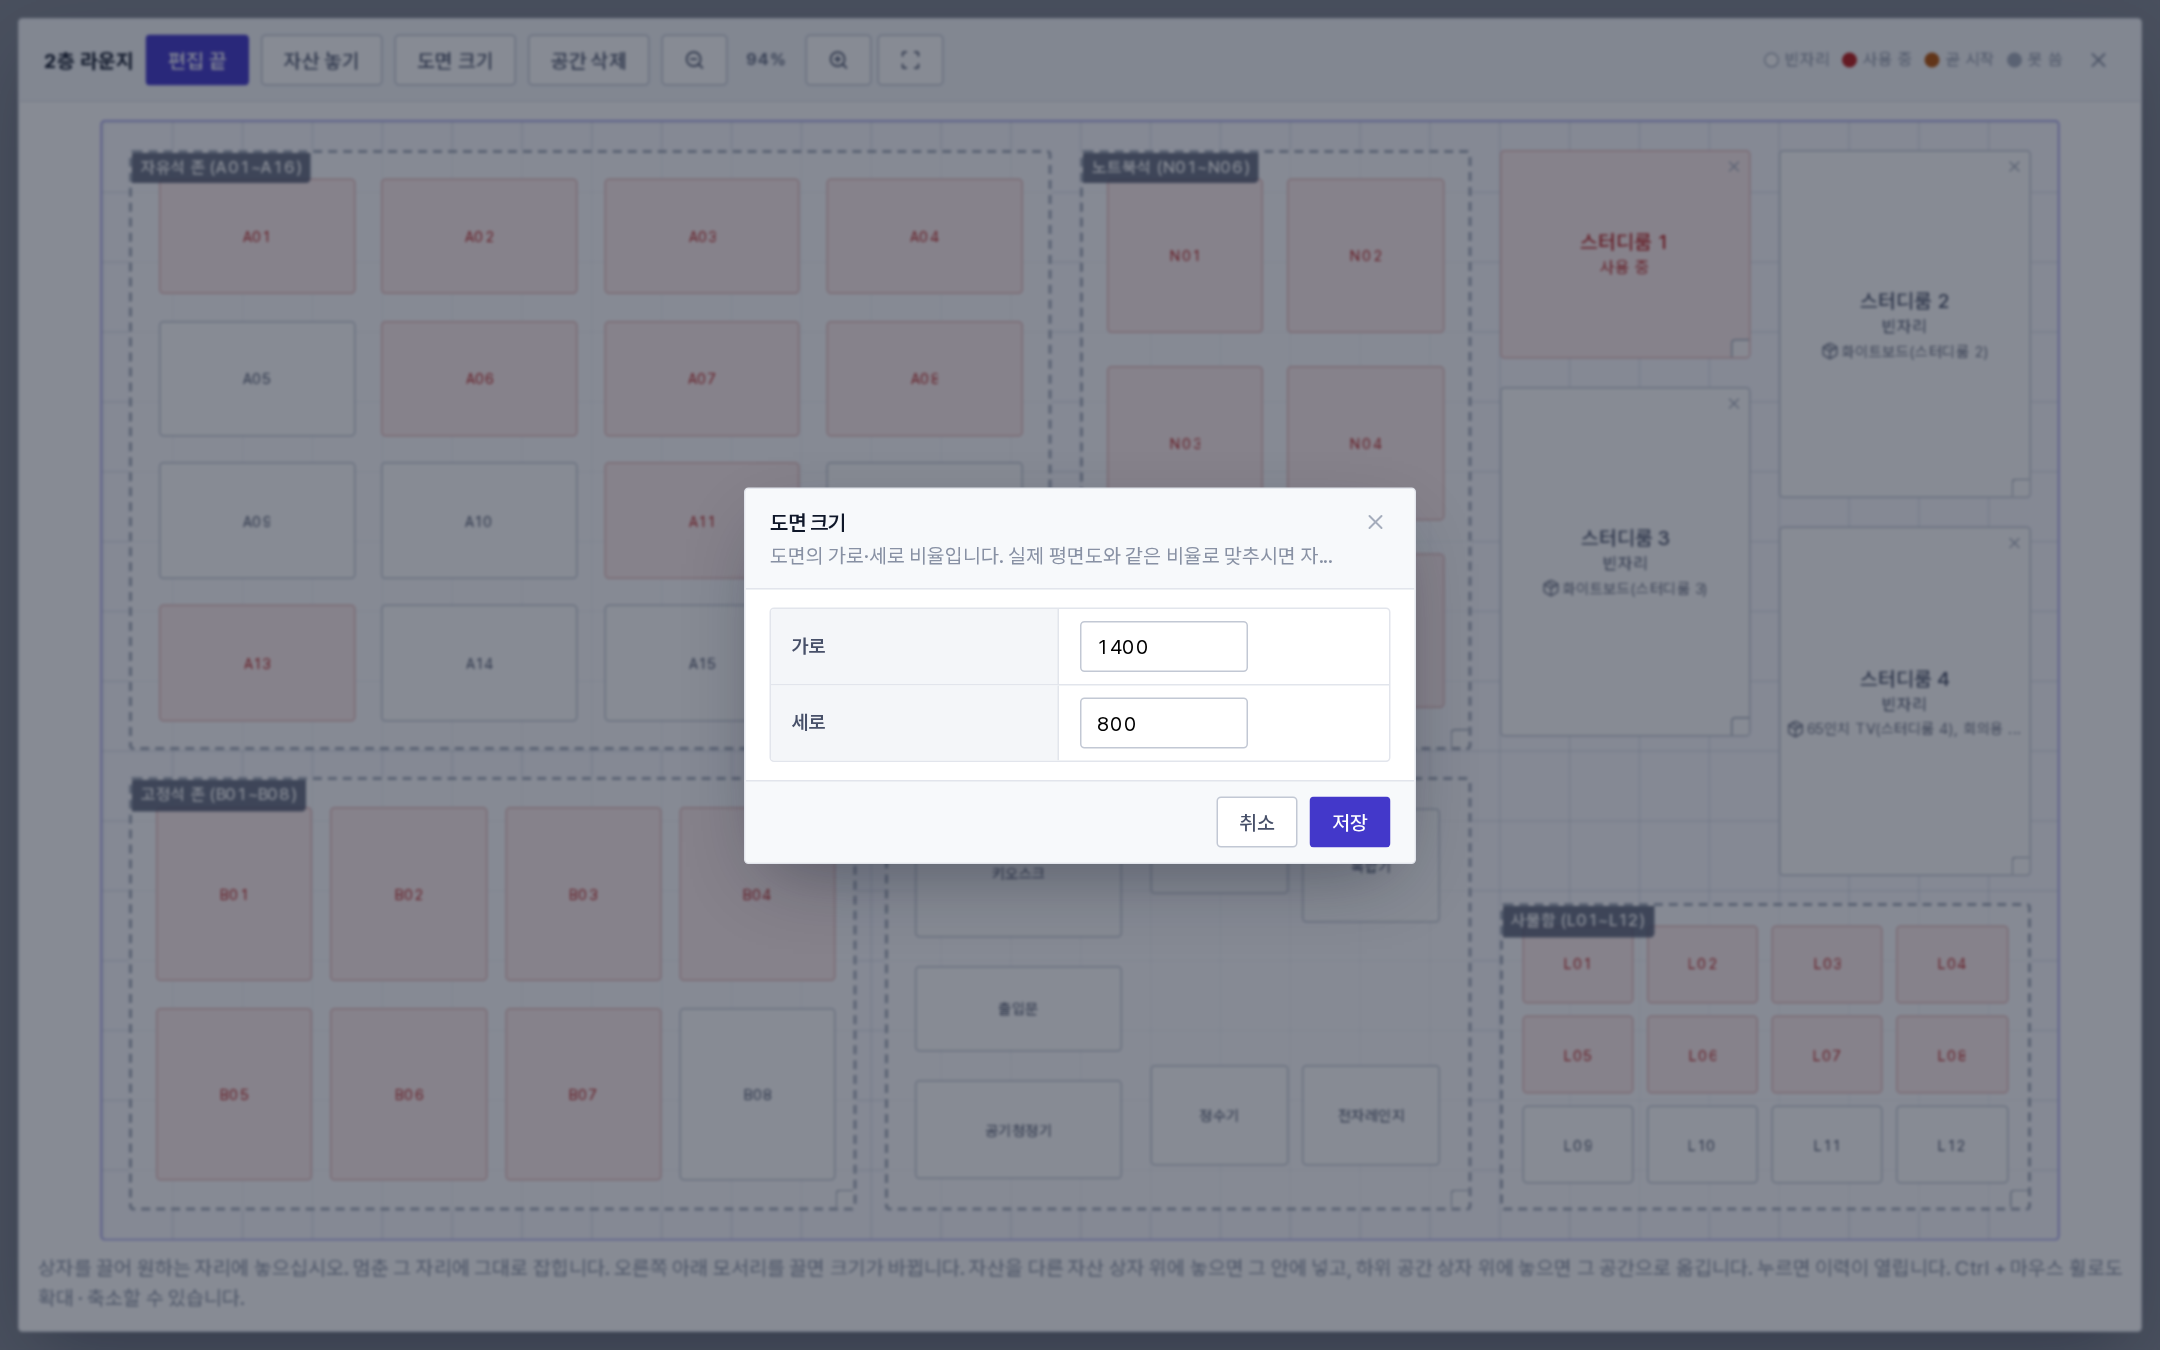The height and width of the screenshot is (1350, 2160).
Task: Click the 저장 button
Action: point(1349,822)
